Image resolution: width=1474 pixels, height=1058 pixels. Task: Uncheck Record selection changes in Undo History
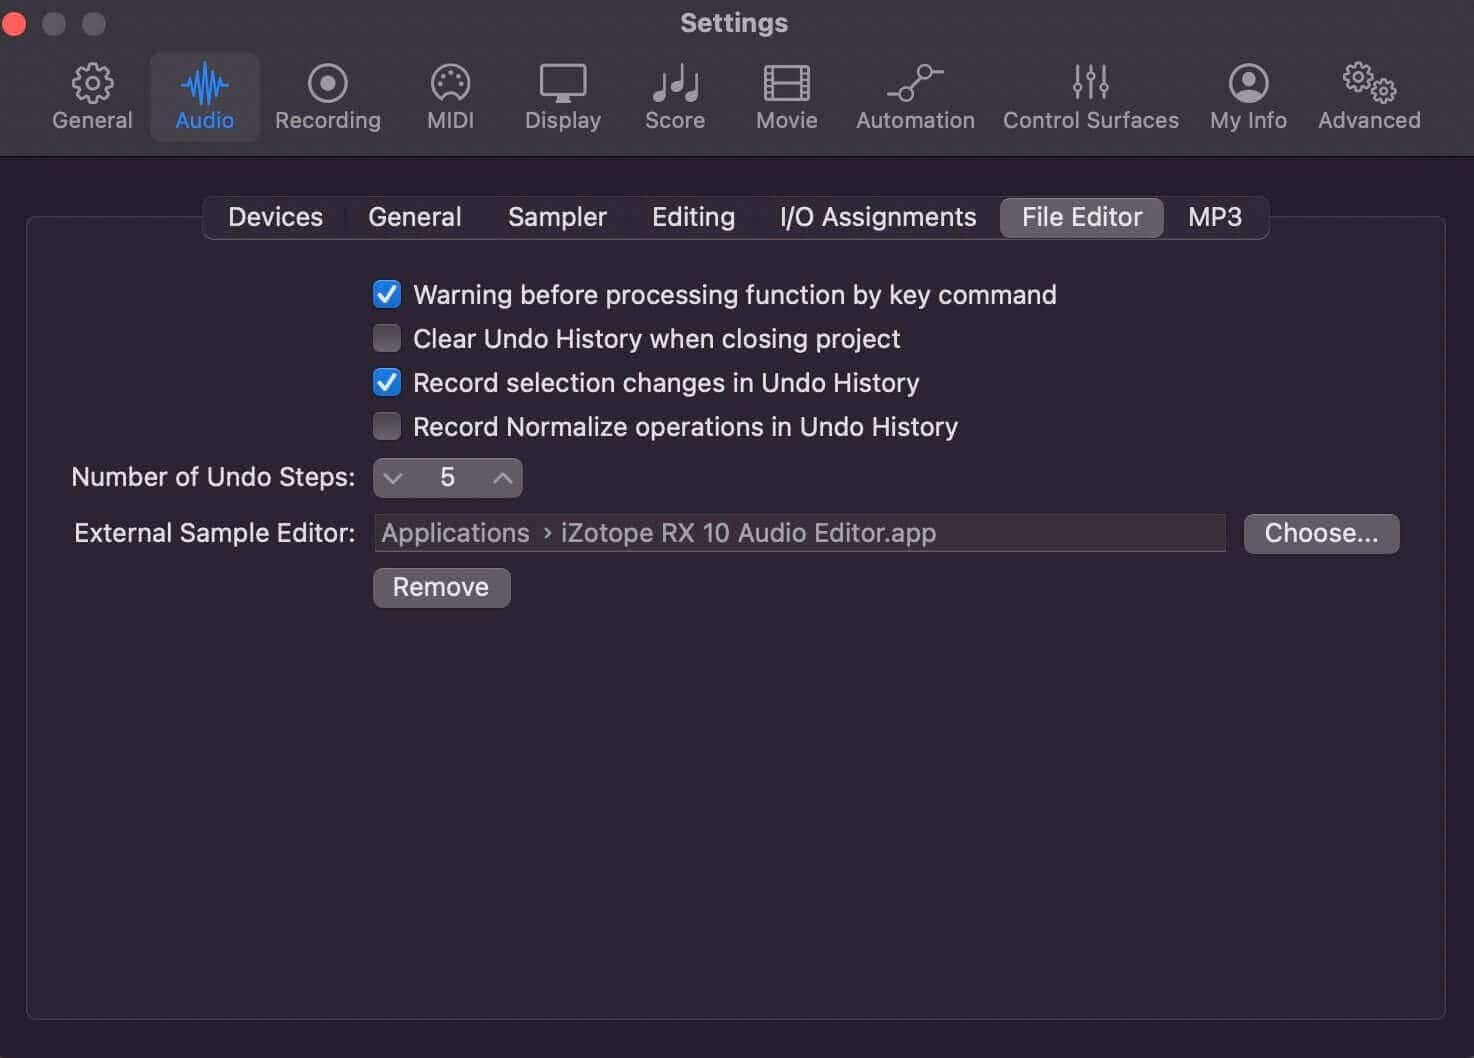387,382
